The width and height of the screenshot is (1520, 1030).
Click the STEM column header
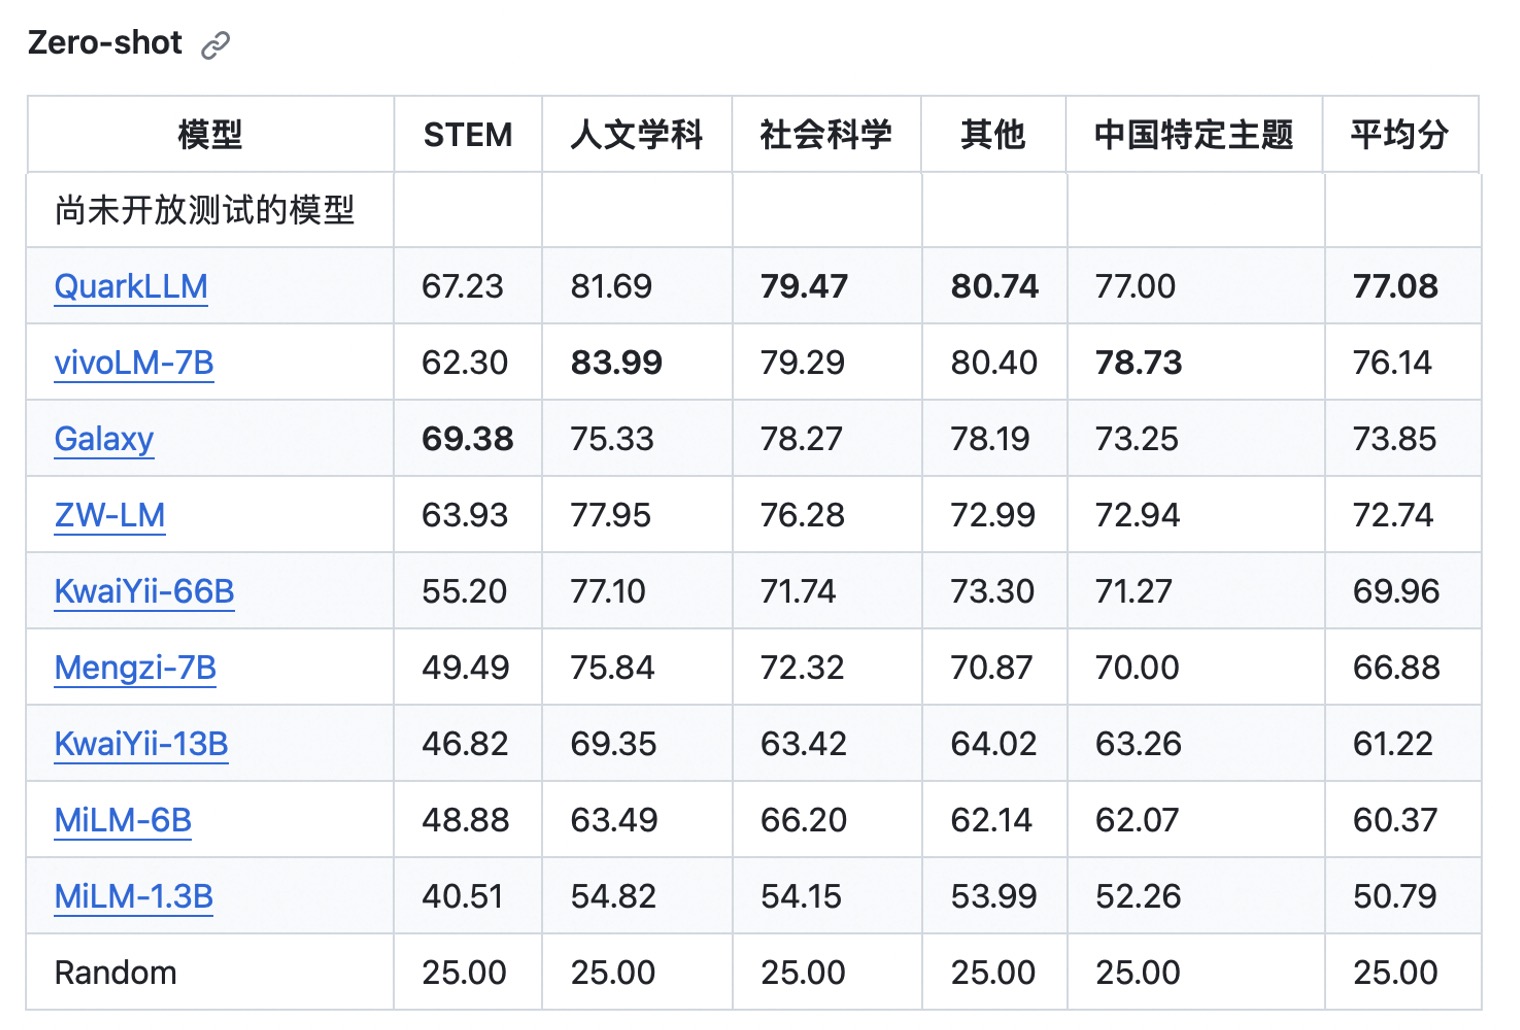[468, 134]
